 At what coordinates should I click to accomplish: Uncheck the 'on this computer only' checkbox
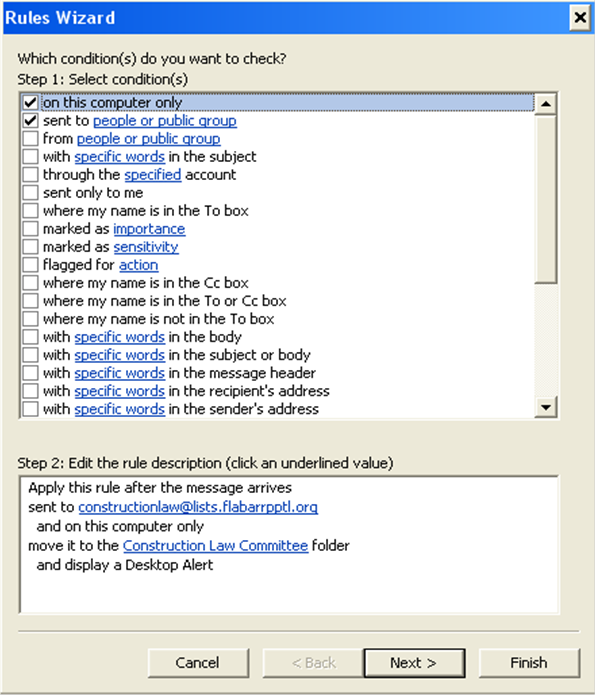[x=30, y=103]
